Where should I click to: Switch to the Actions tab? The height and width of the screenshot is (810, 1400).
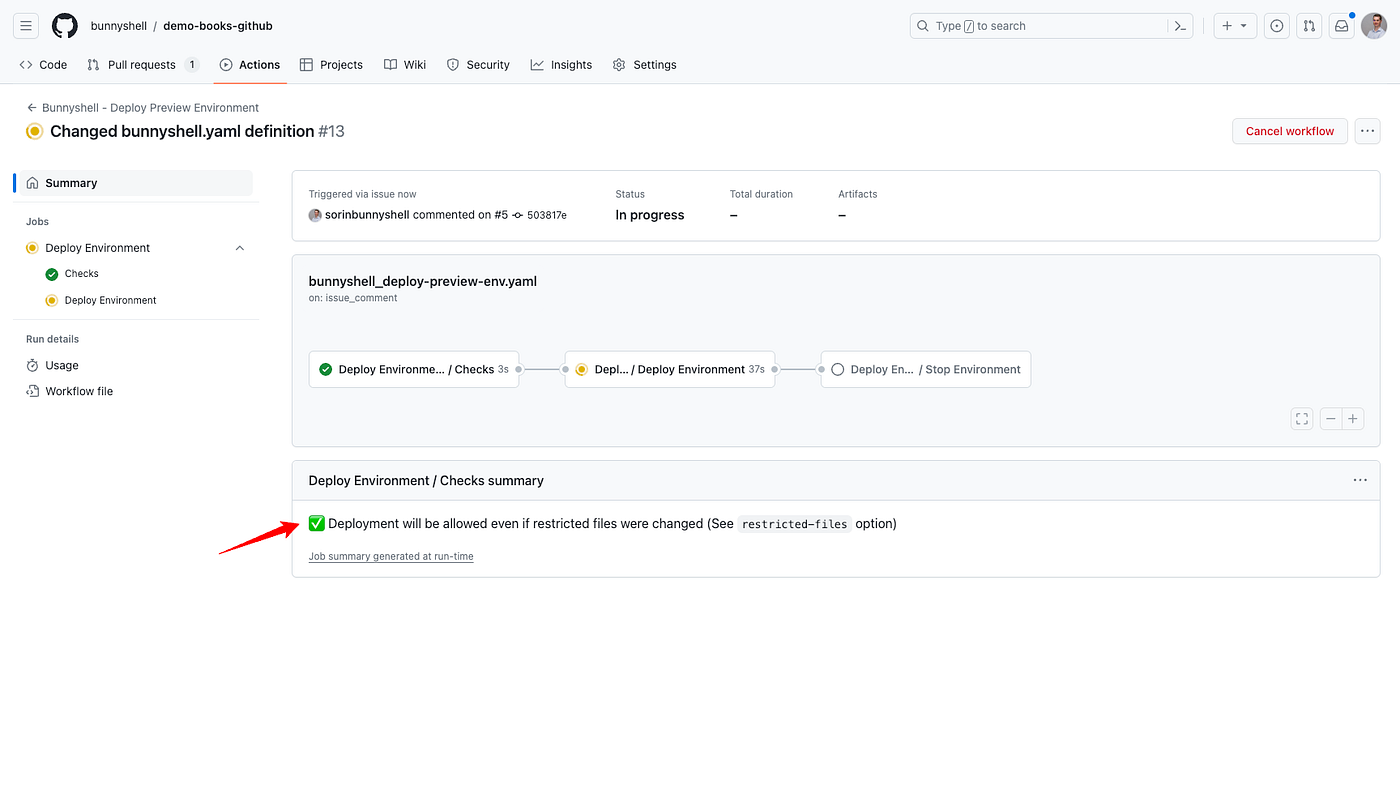coord(250,65)
